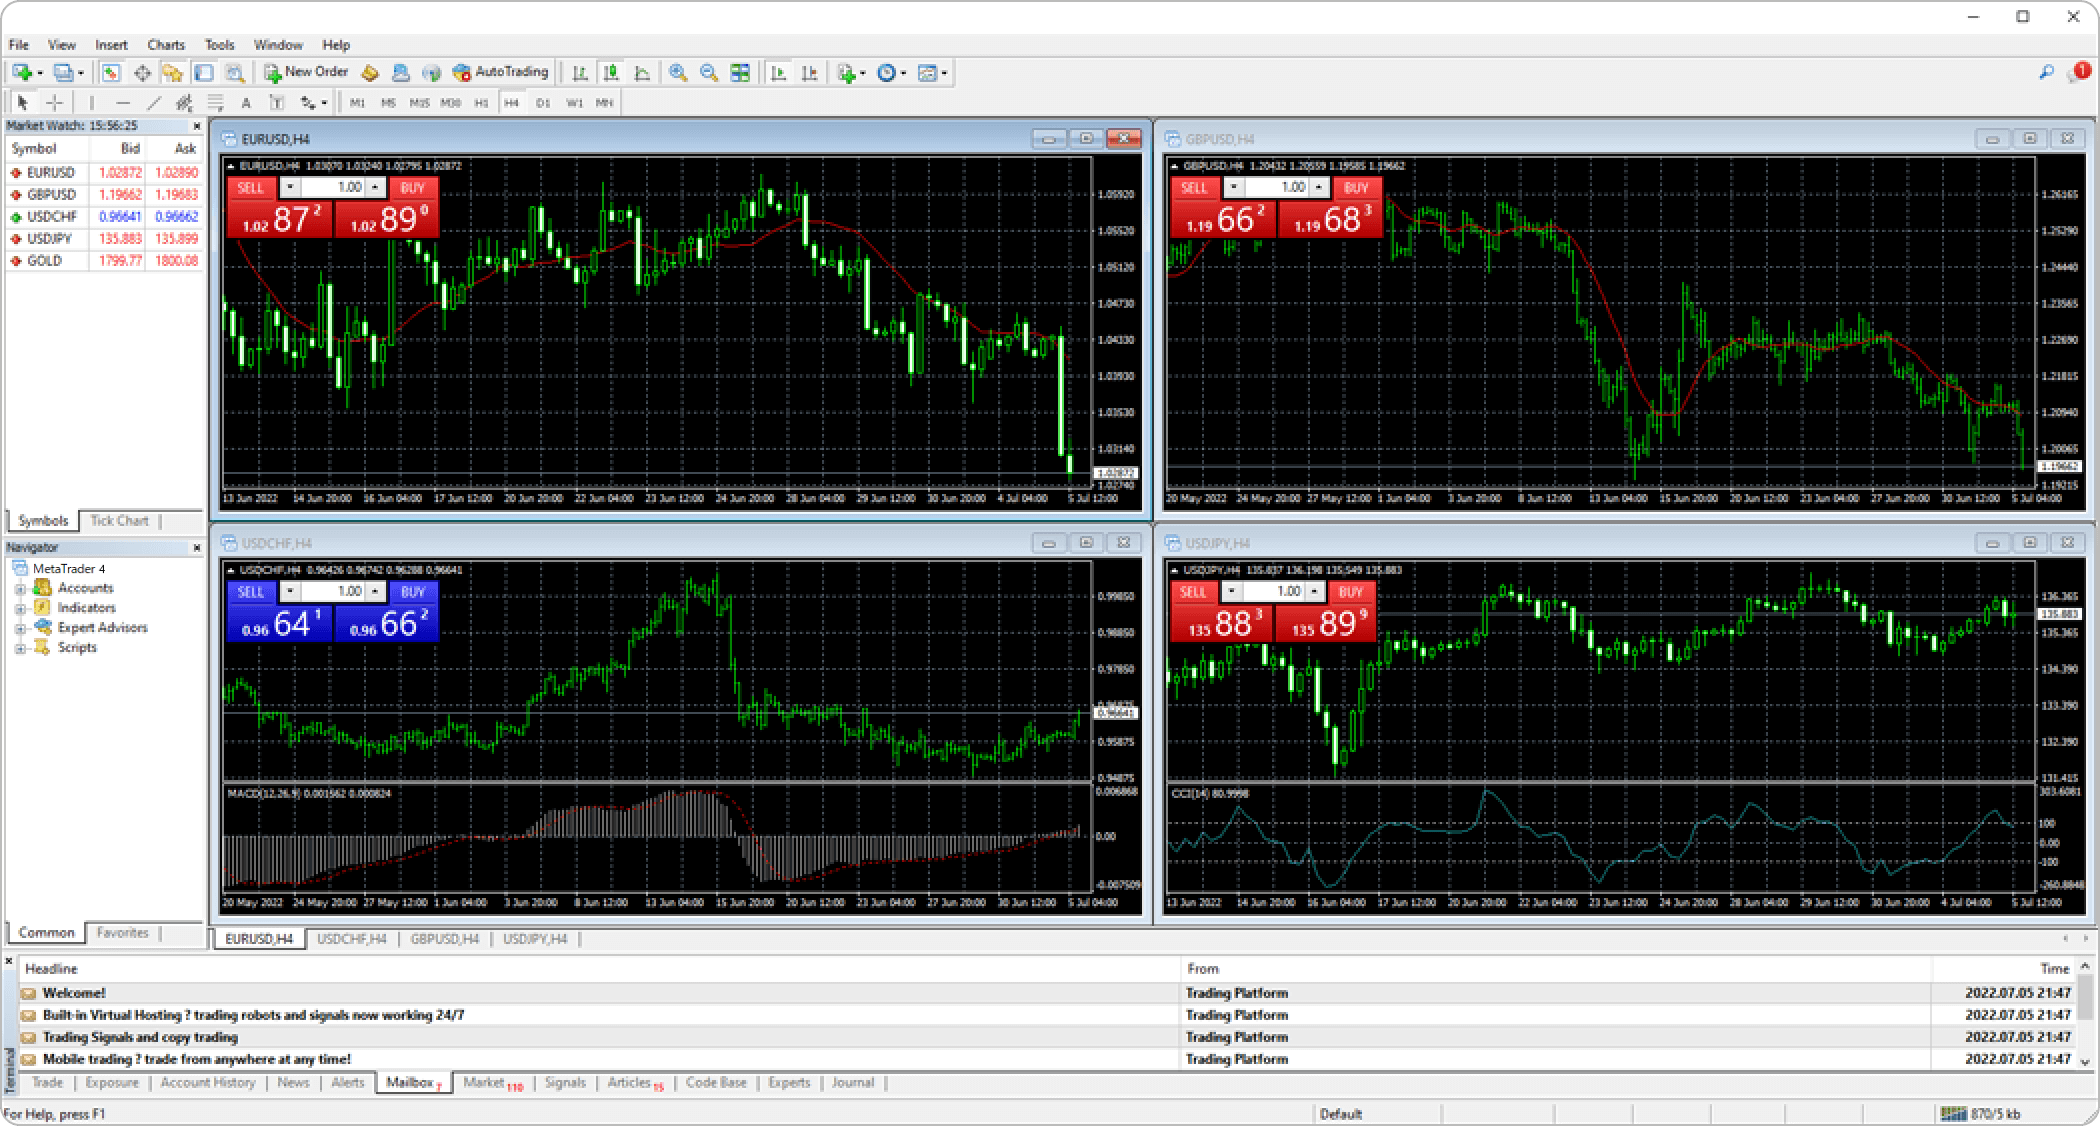Viewport: 2100px width, 1126px height.
Task: Draw a vertical line tool
Action: (91, 102)
